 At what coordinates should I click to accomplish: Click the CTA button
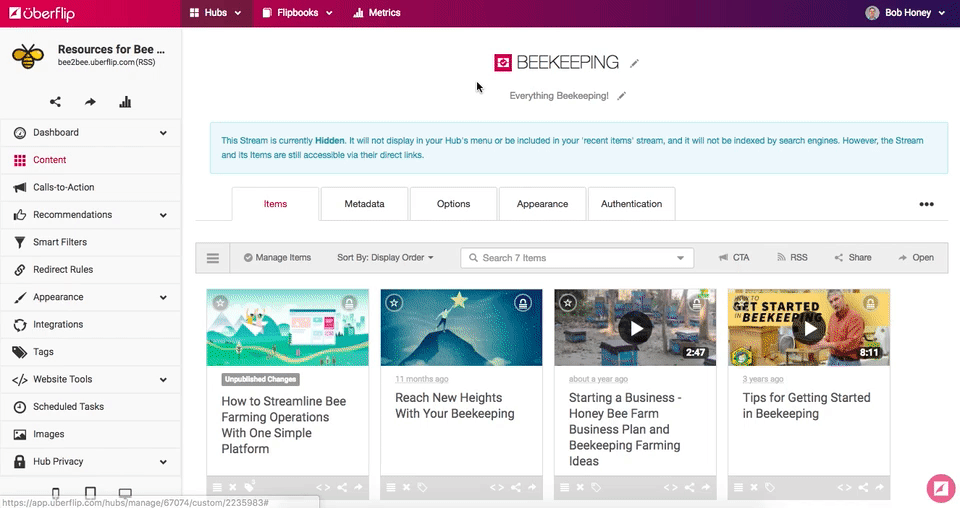pos(734,258)
